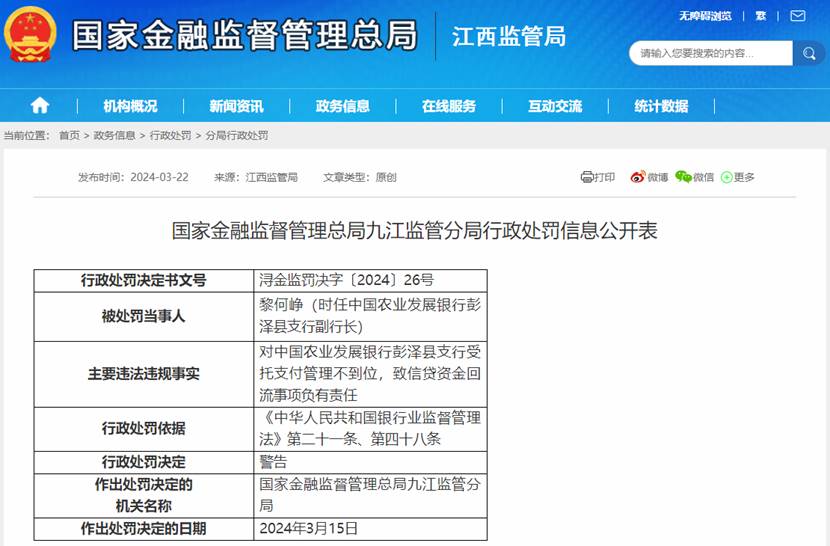Click the home icon in navigation bar
830x546 pixels.
[x=40, y=106]
